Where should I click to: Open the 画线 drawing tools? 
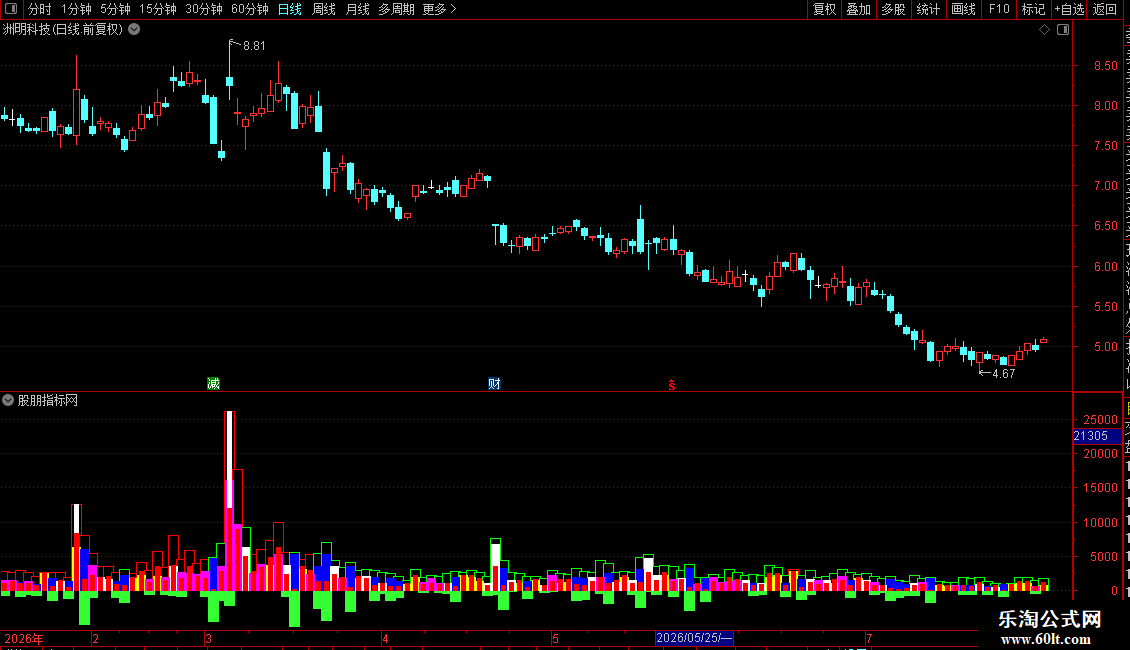click(x=963, y=9)
